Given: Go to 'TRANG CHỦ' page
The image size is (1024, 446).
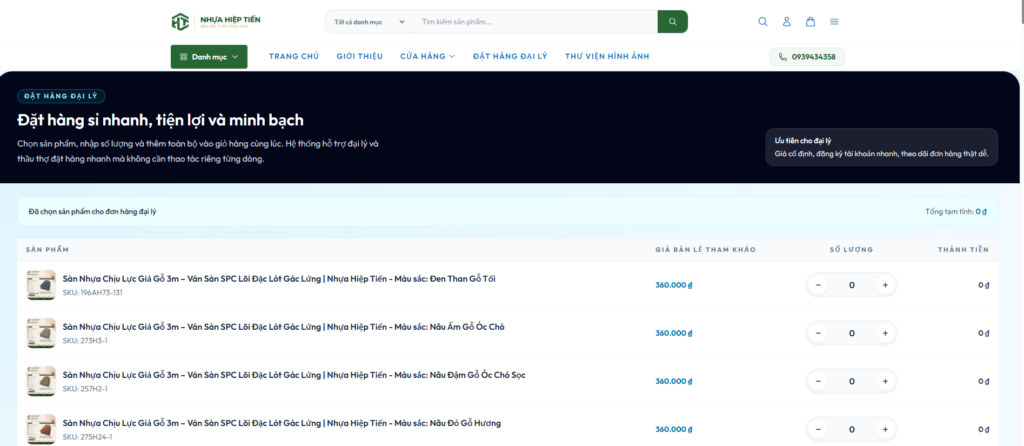Looking at the screenshot, I should [294, 57].
